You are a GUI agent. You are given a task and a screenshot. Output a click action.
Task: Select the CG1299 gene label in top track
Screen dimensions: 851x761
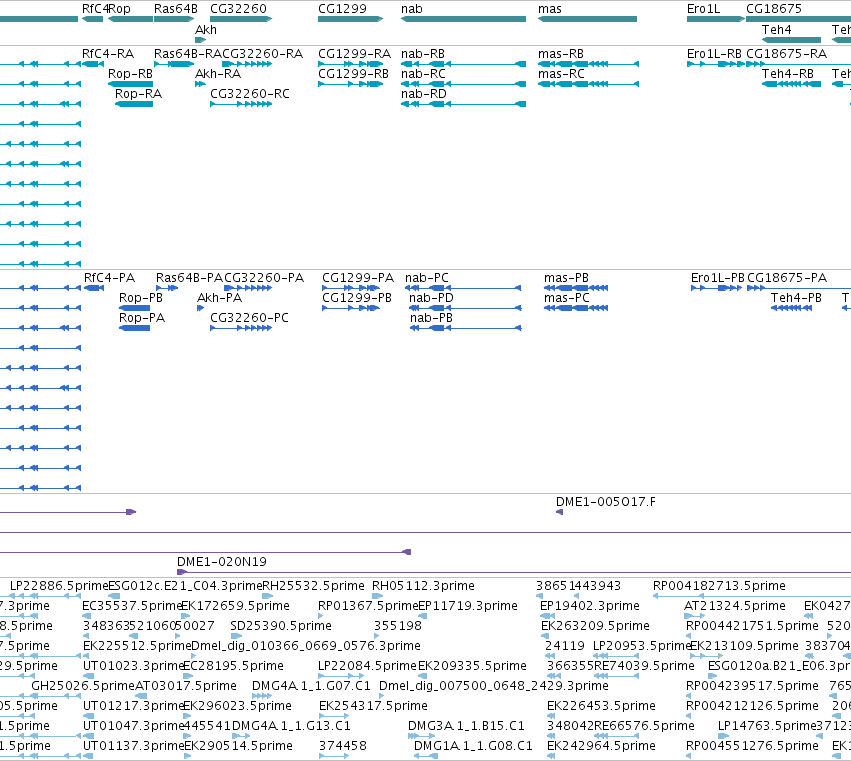point(342,9)
